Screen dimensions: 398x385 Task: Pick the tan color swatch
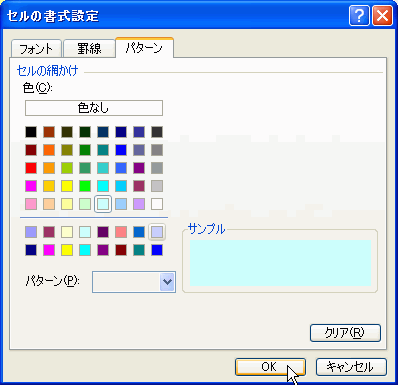click(x=49, y=204)
